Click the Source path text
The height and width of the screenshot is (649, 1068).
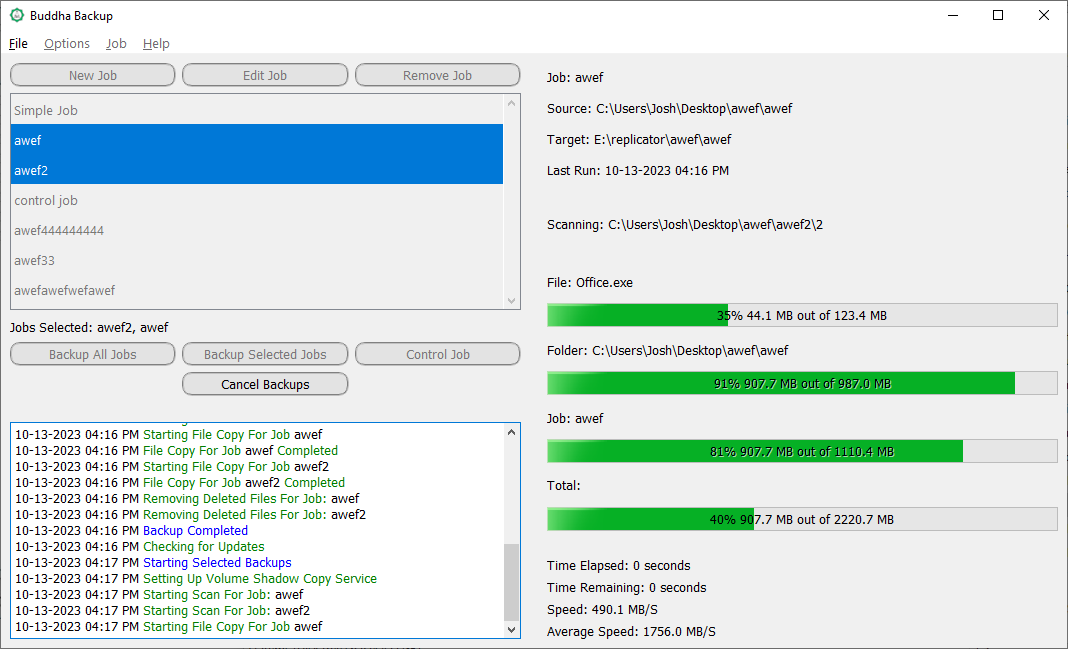(669, 109)
